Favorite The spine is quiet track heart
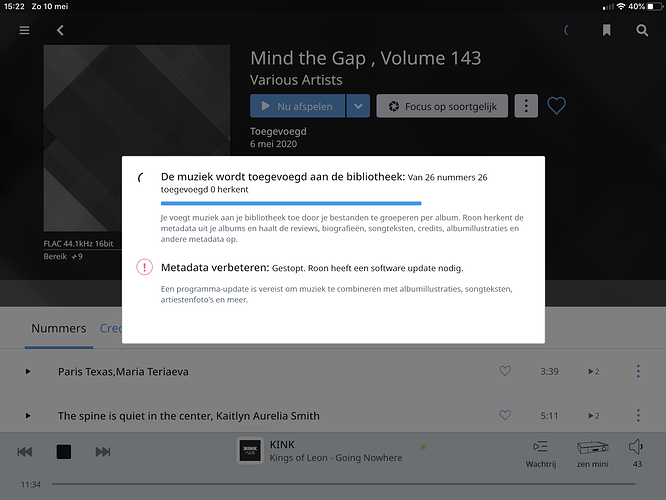Screen dimensions: 666x500 [x=505, y=415]
